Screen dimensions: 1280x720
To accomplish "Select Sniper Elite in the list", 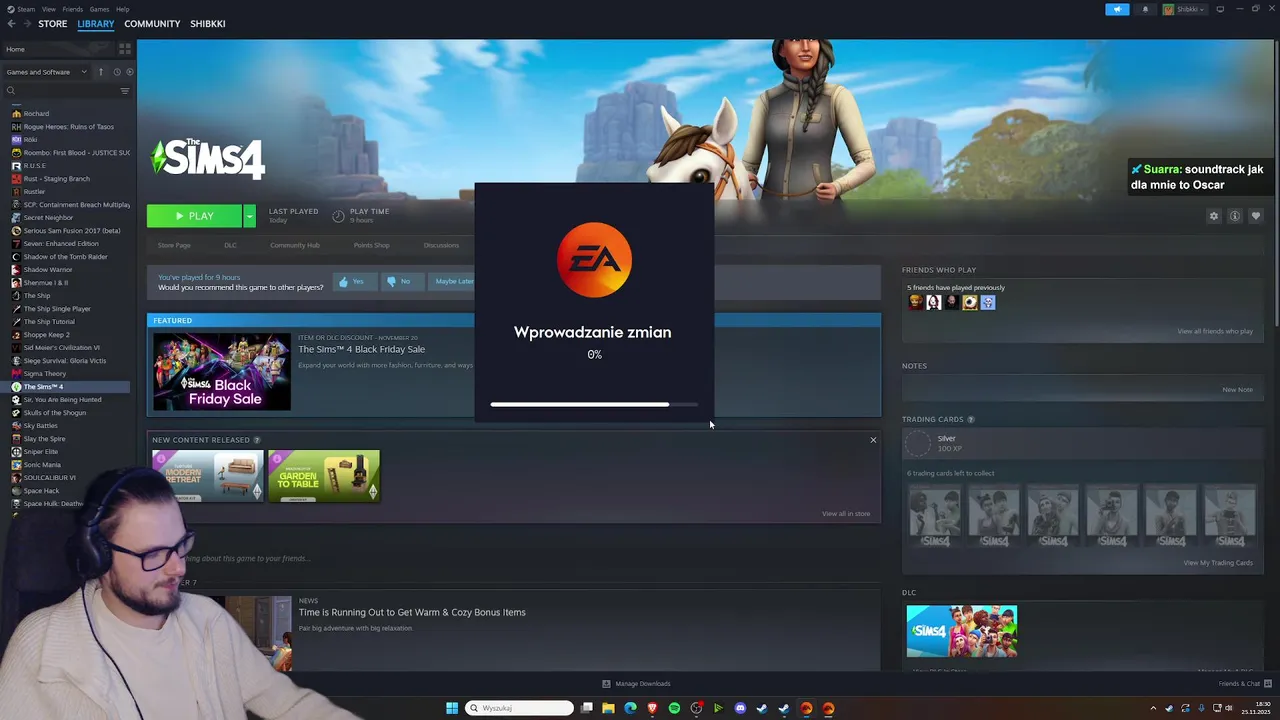I will tap(41, 452).
